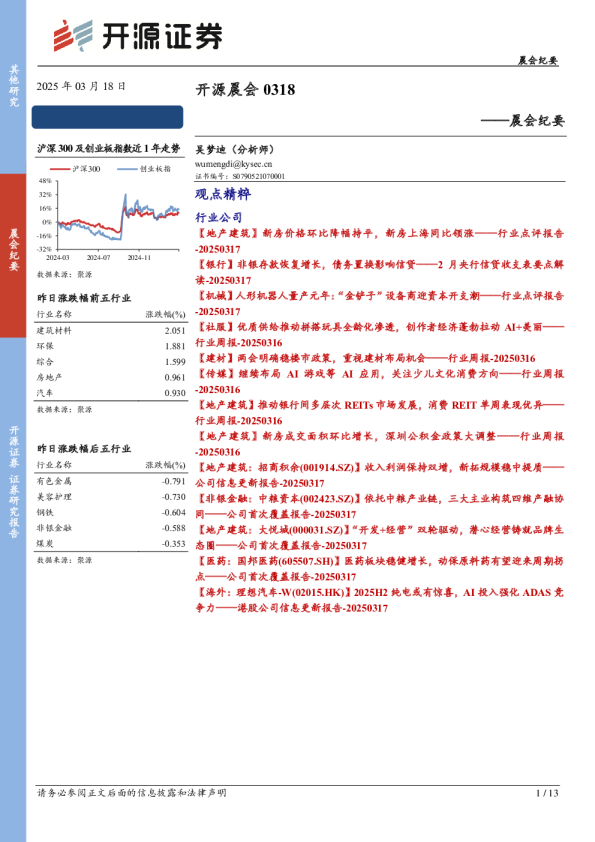The height and width of the screenshot is (842, 595).
Task: Open the email link wumengdi@kysec.cn
Action: (x=233, y=164)
